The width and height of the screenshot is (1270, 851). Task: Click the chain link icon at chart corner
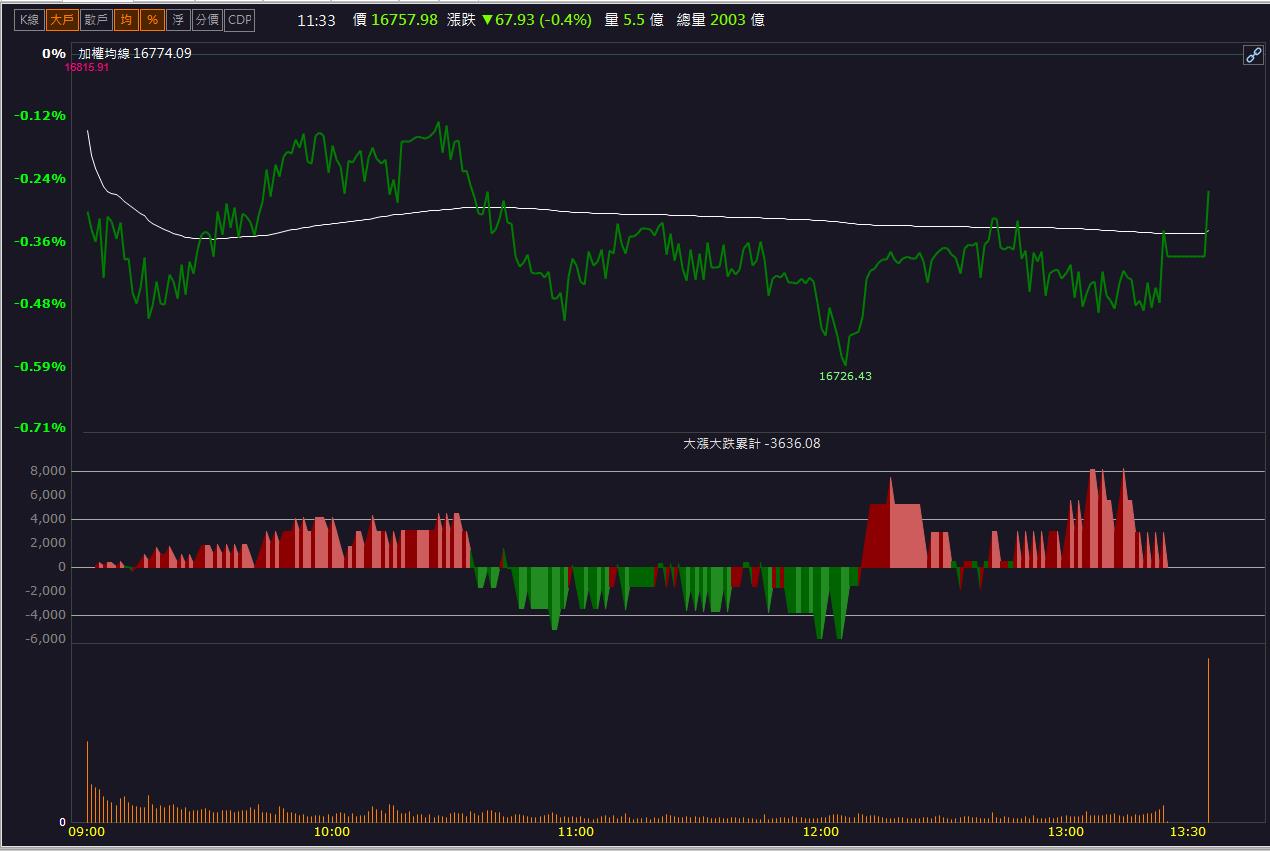[1254, 55]
